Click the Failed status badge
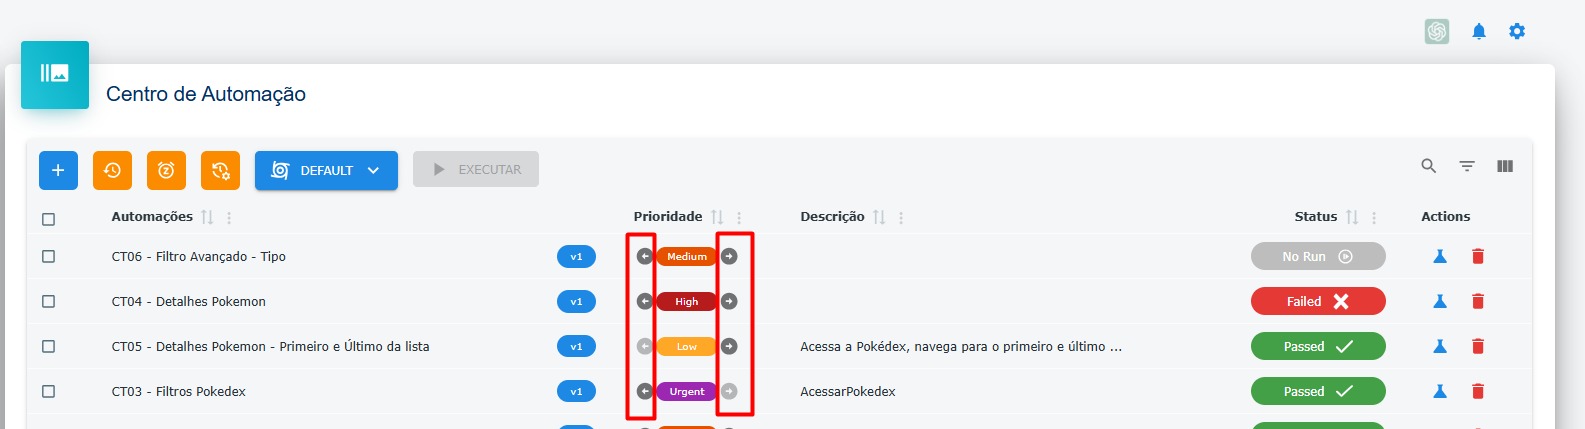The width and height of the screenshot is (1585, 429). pyautogui.click(x=1318, y=301)
